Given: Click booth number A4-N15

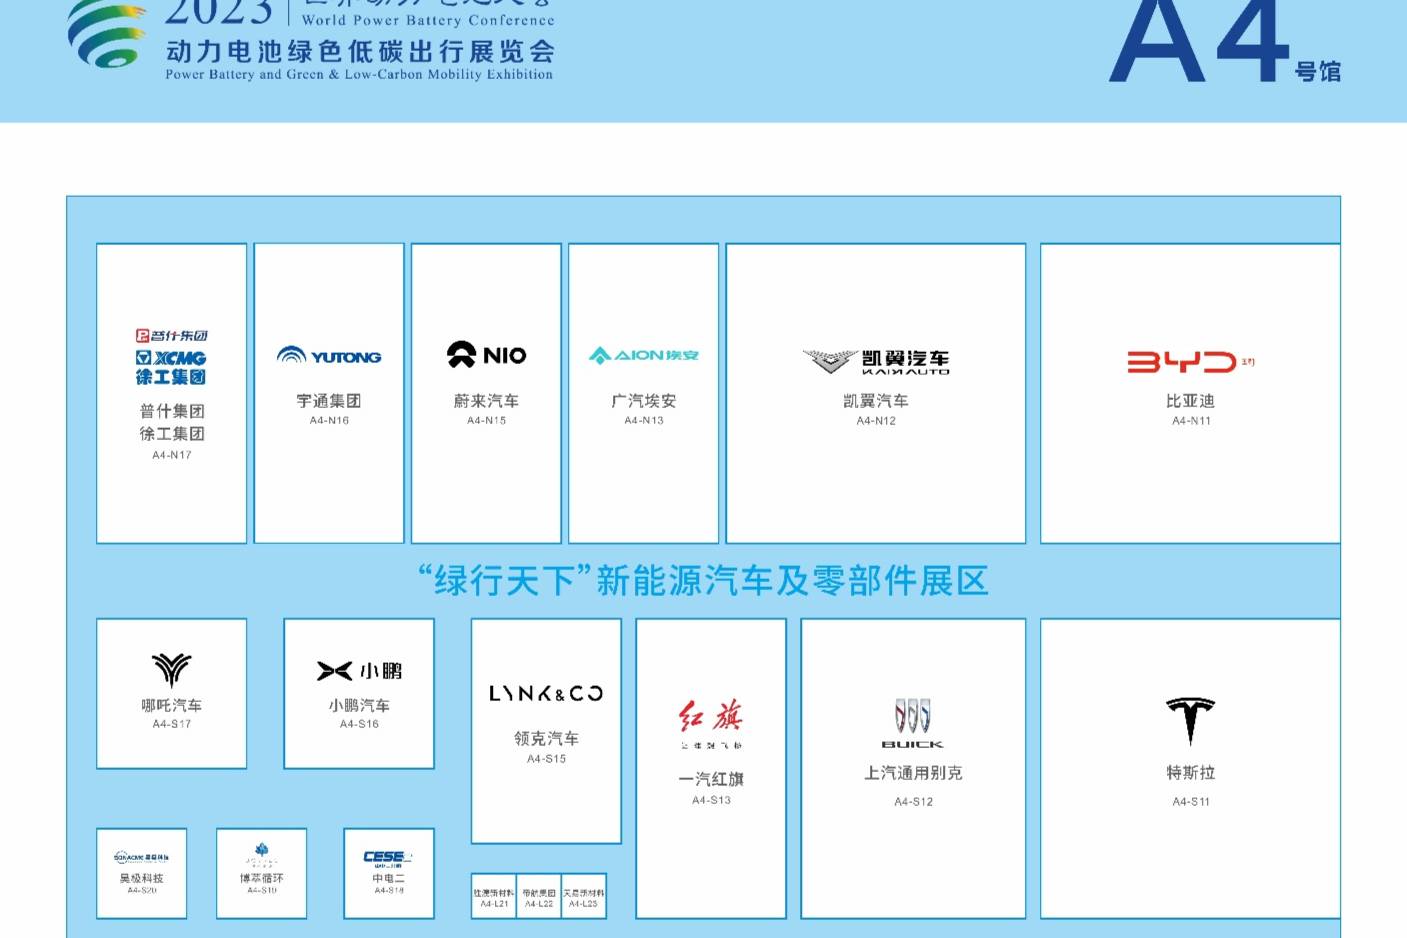Looking at the screenshot, I should pos(486,421).
